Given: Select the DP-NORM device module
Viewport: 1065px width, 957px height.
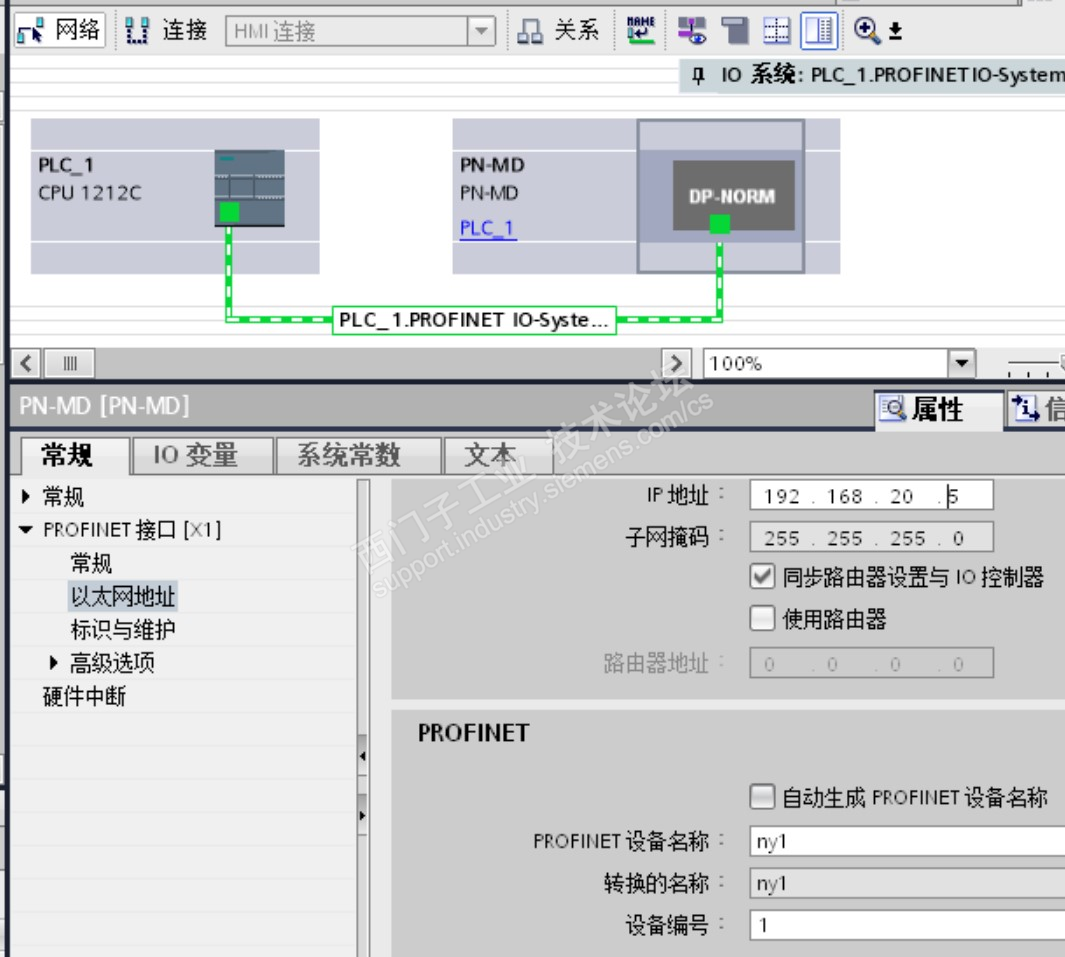Looking at the screenshot, I should coord(734,196).
